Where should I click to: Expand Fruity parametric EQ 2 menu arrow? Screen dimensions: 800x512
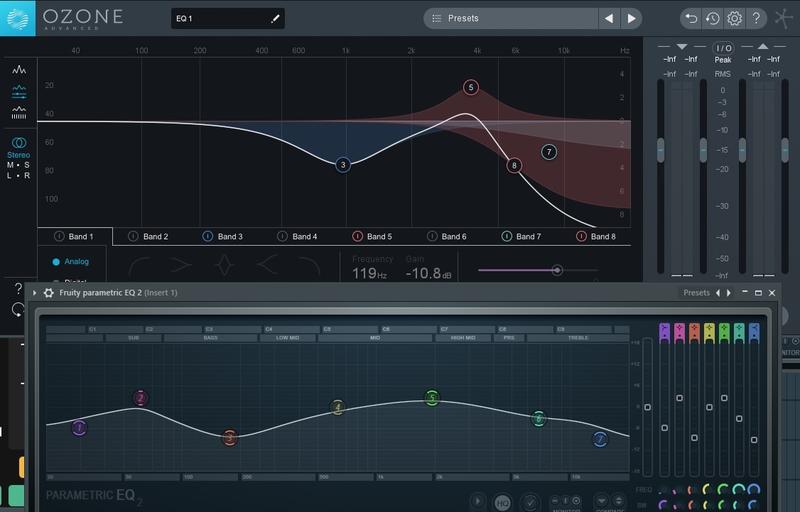tap(34, 293)
